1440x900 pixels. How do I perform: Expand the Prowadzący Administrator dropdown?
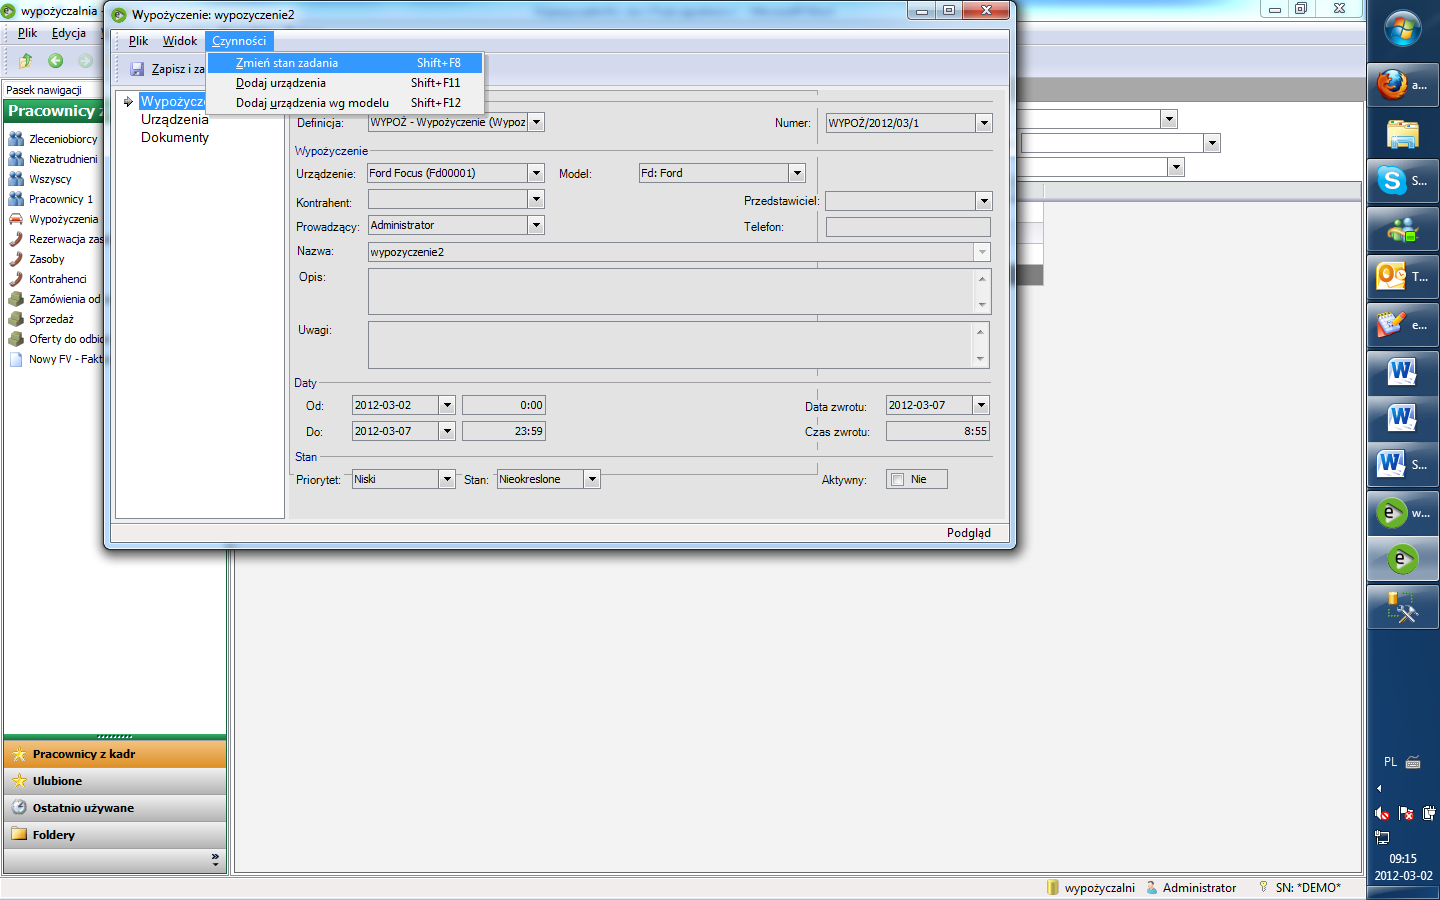click(x=536, y=225)
